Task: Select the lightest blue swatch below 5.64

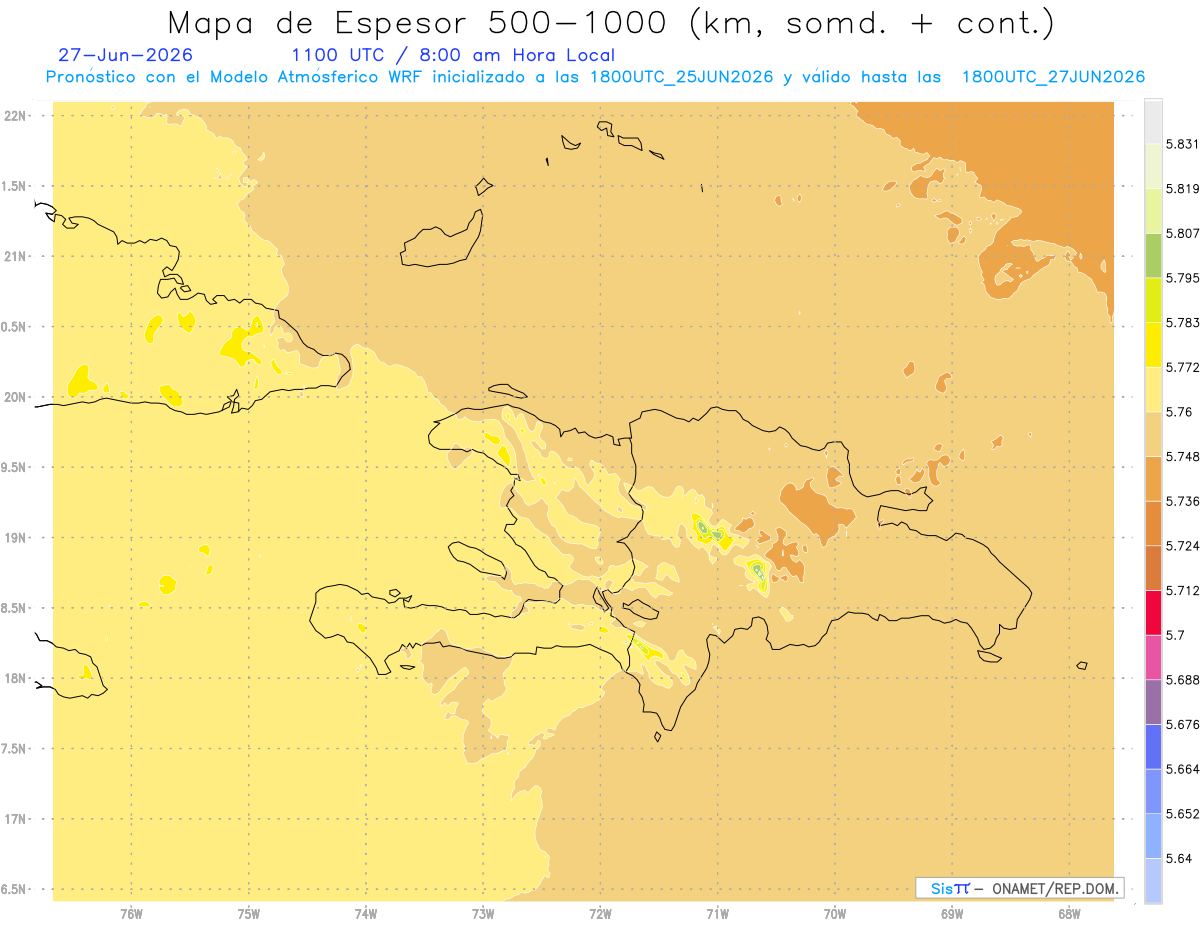Action: (1153, 880)
